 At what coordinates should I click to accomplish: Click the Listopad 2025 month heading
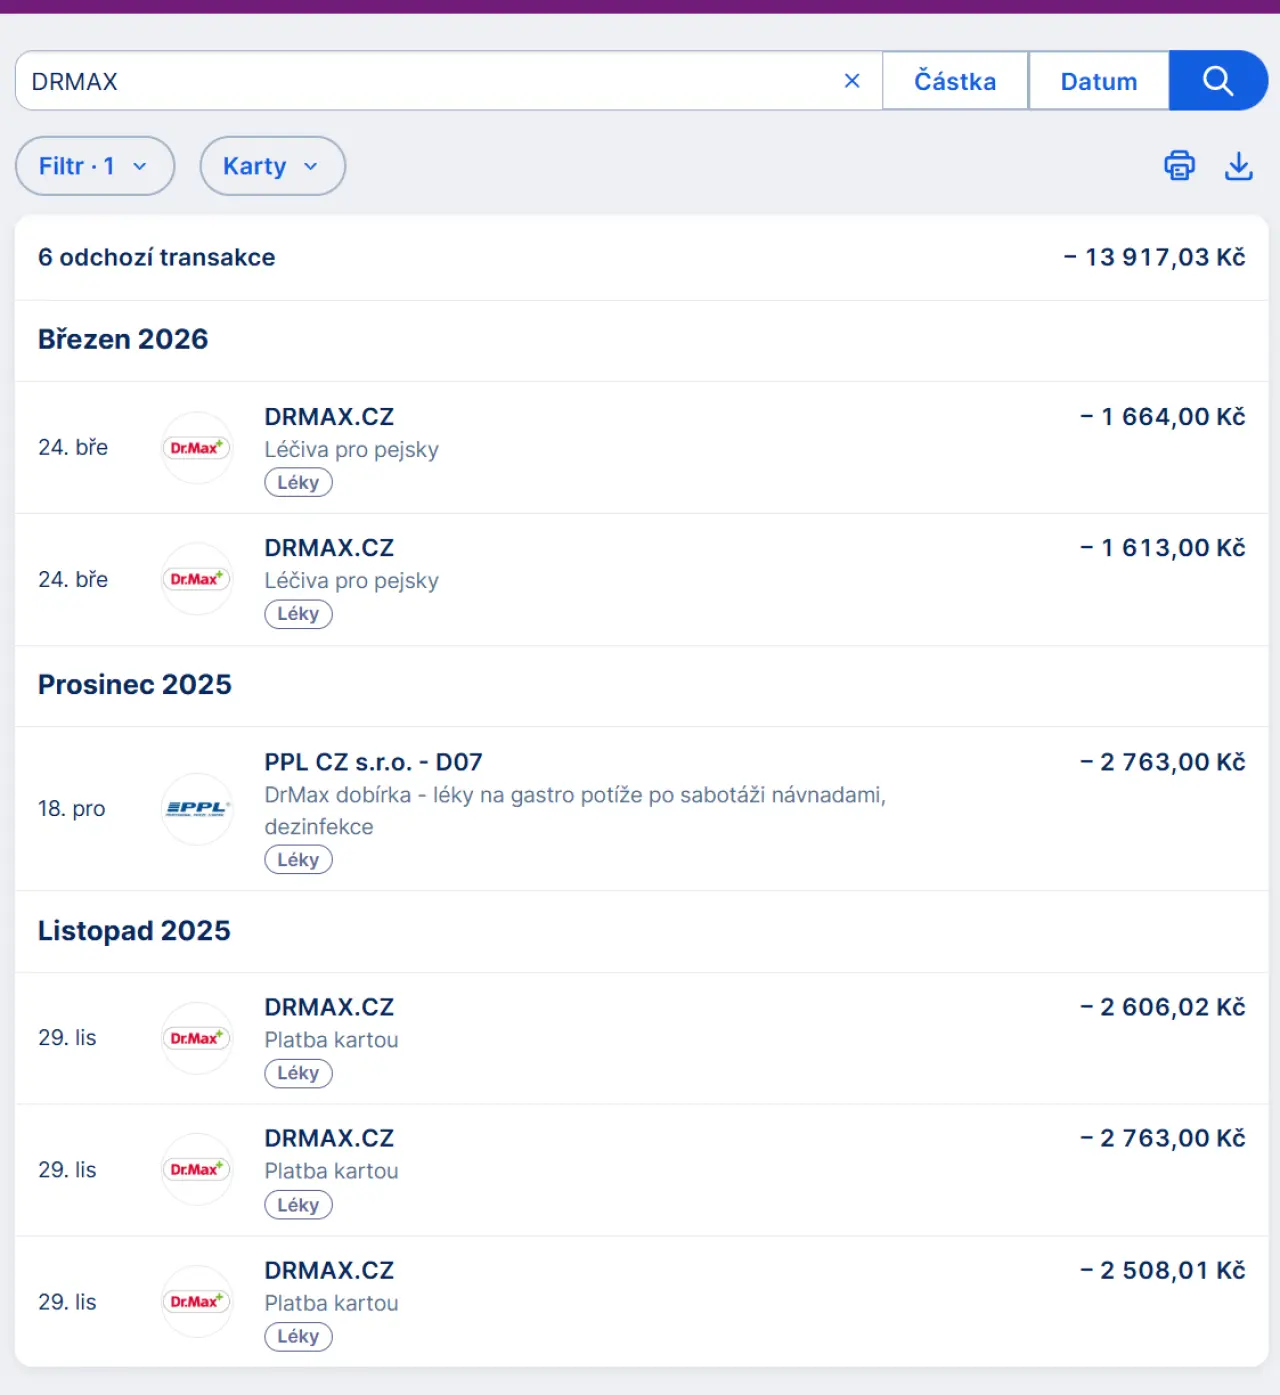tap(134, 930)
